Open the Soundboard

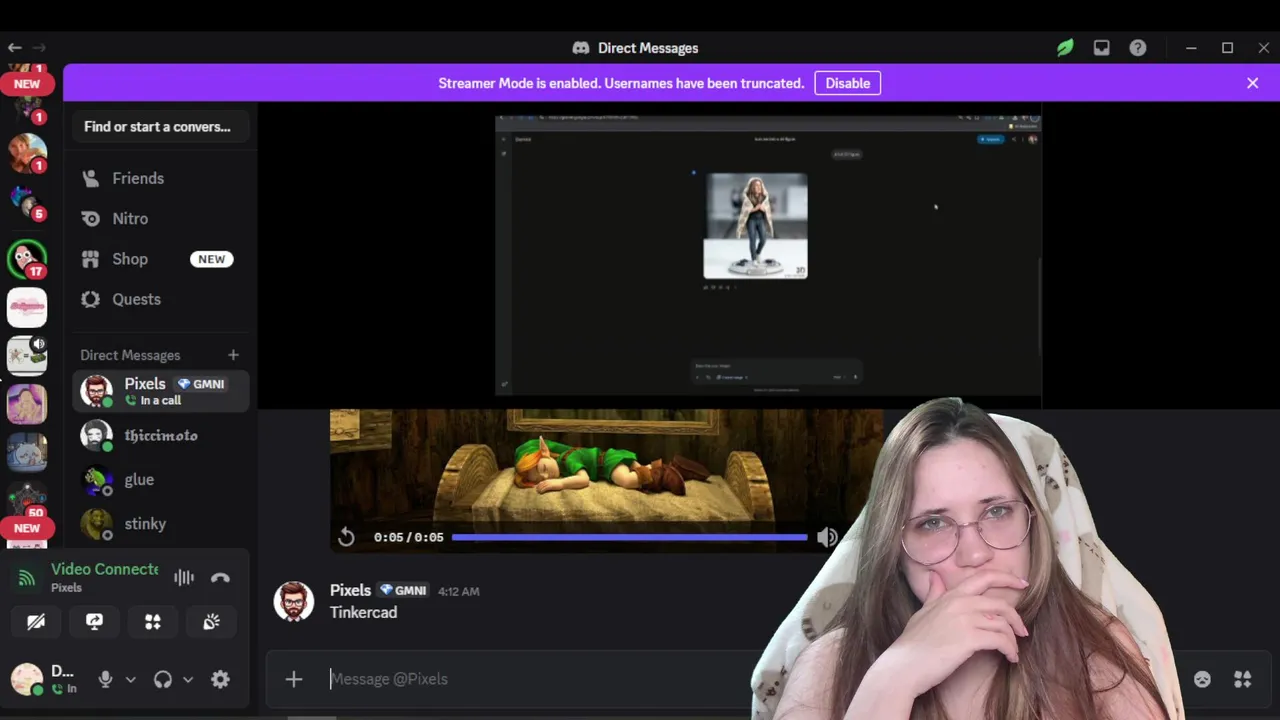(x=211, y=622)
